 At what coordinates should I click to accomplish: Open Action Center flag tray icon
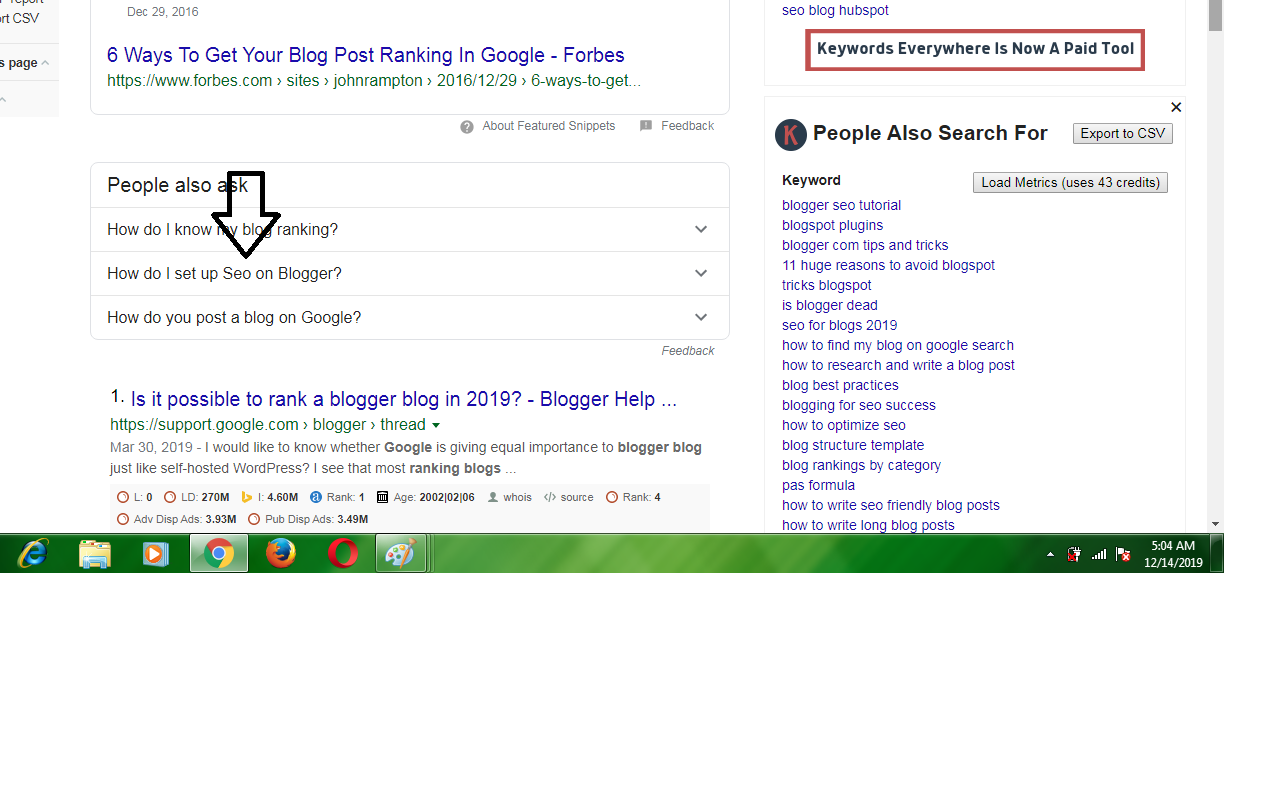[x=1123, y=554]
